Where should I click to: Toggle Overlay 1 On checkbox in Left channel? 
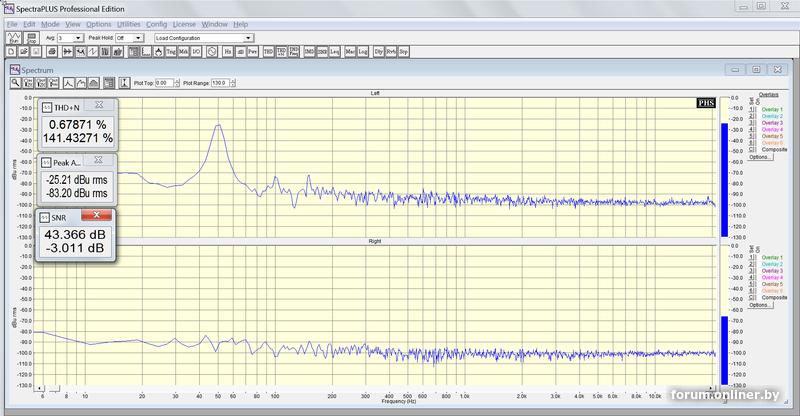pyautogui.click(x=756, y=109)
